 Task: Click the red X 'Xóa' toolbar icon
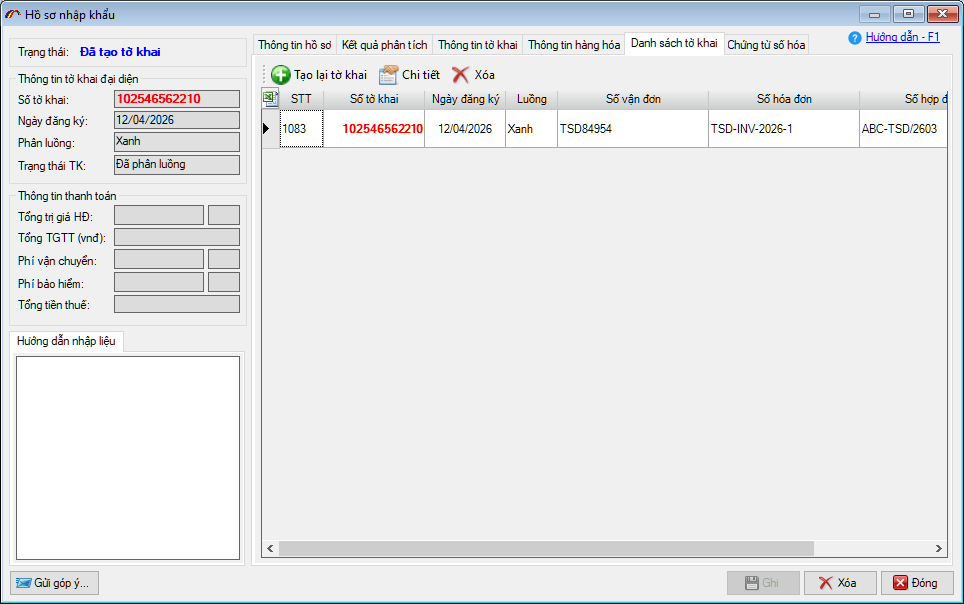point(460,75)
